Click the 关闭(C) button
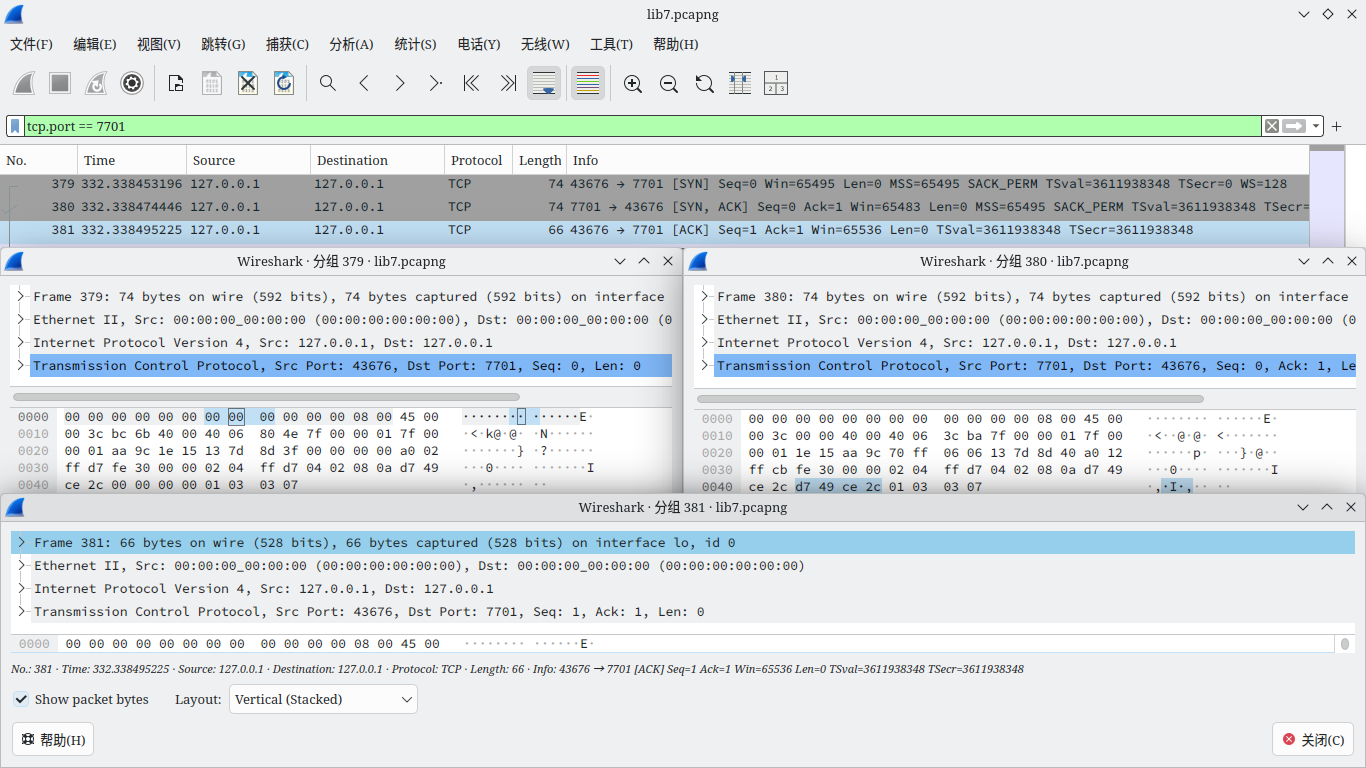The height and width of the screenshot is (768, 1366). tap(1313, 740)
